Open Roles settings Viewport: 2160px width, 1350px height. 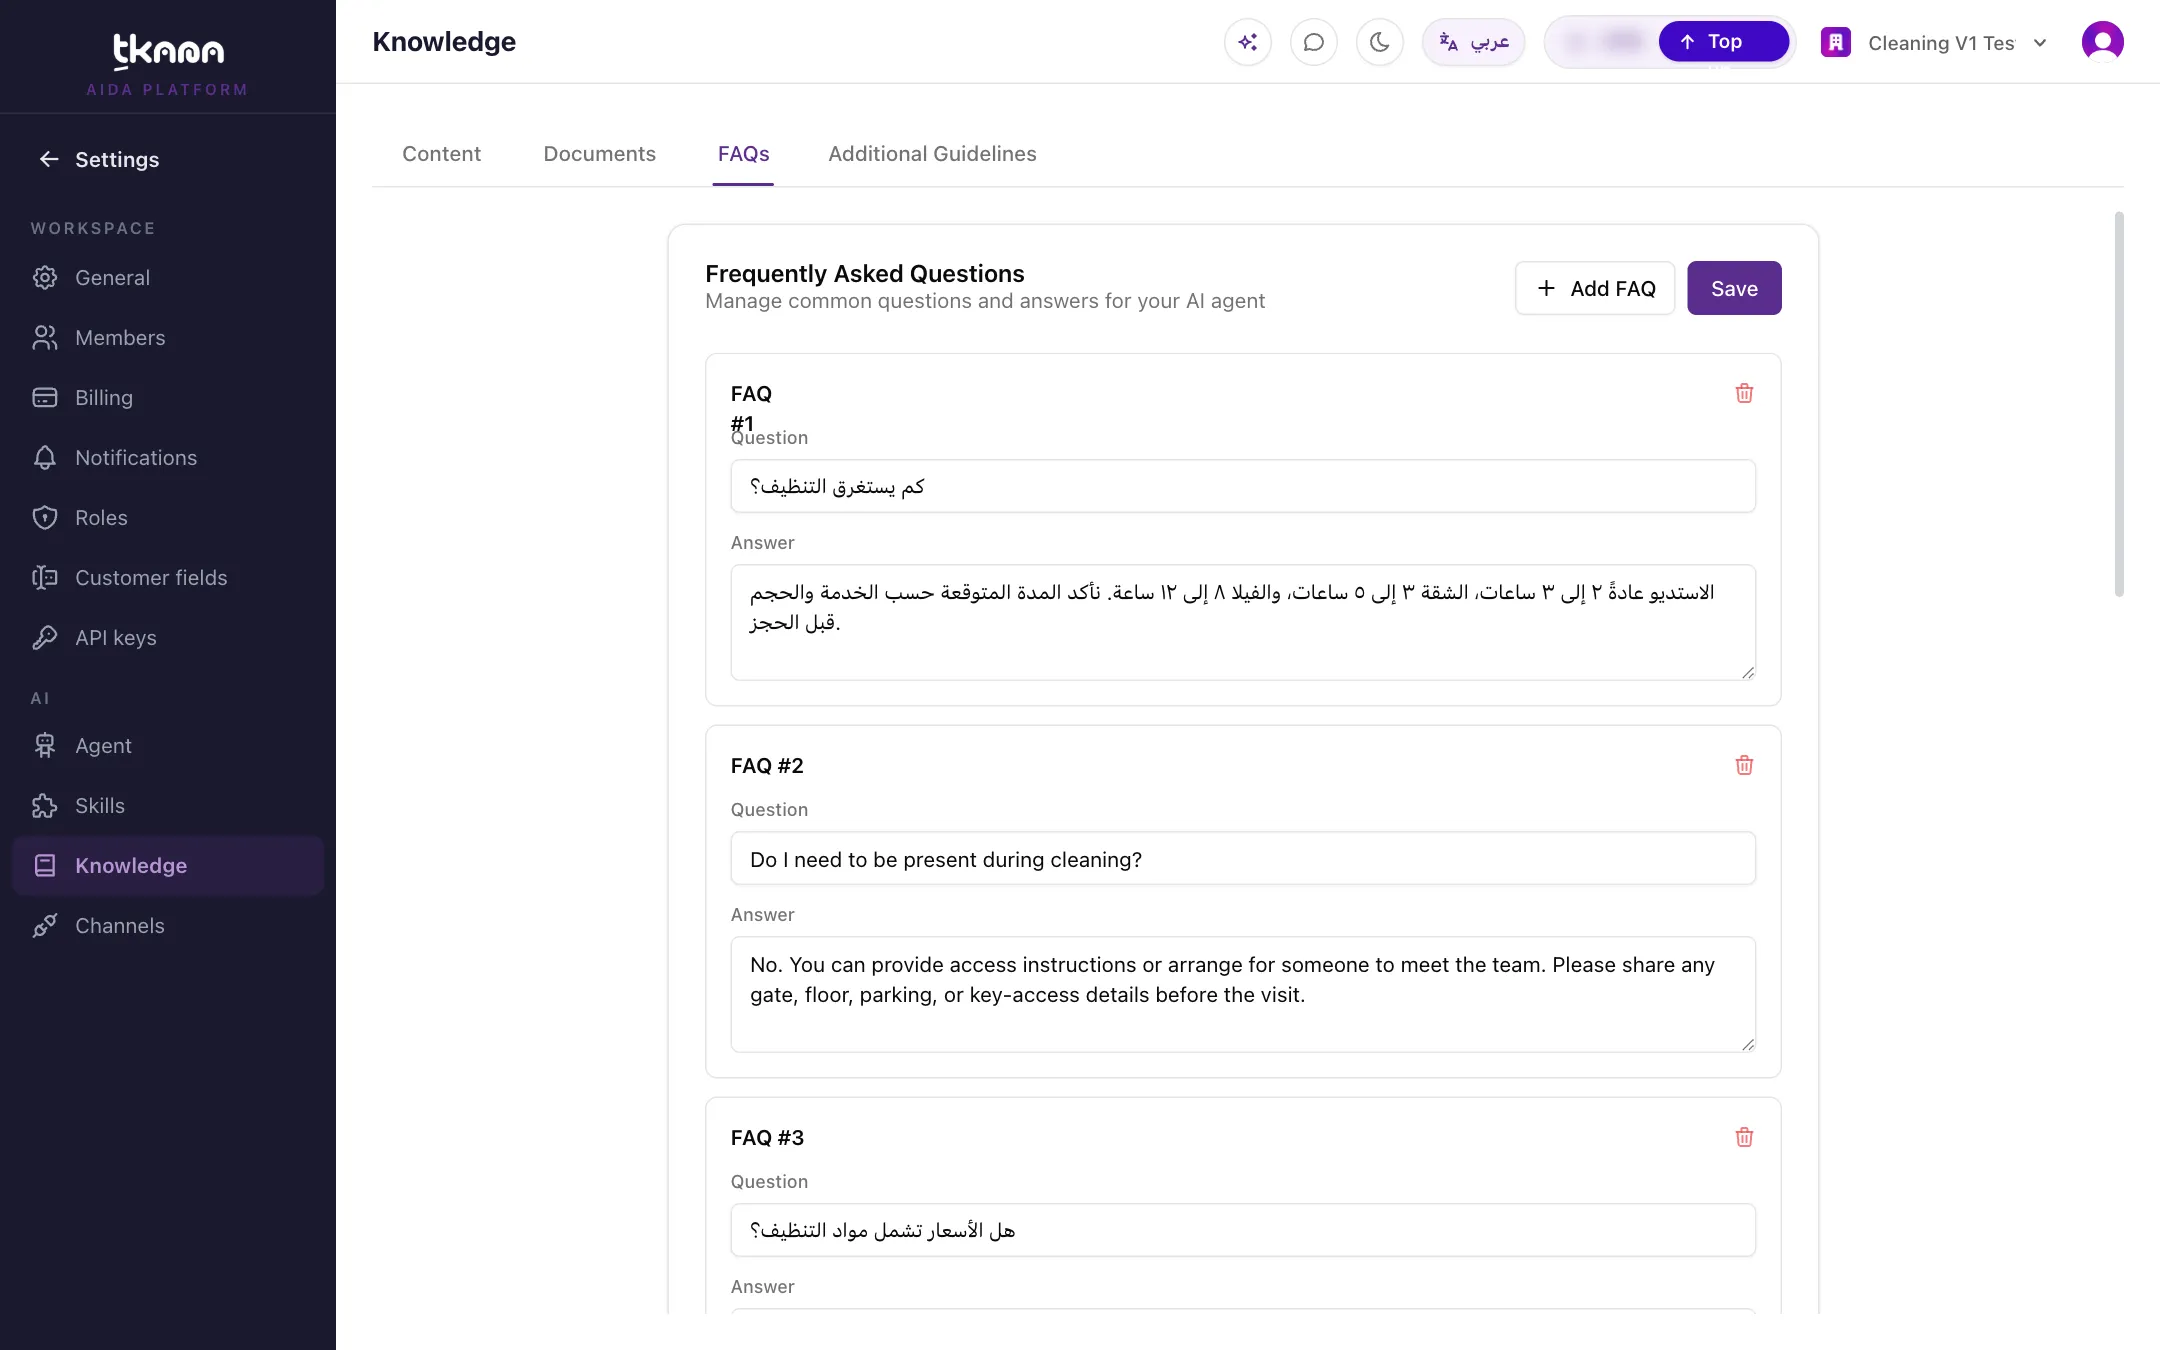[x=168, y=518]
